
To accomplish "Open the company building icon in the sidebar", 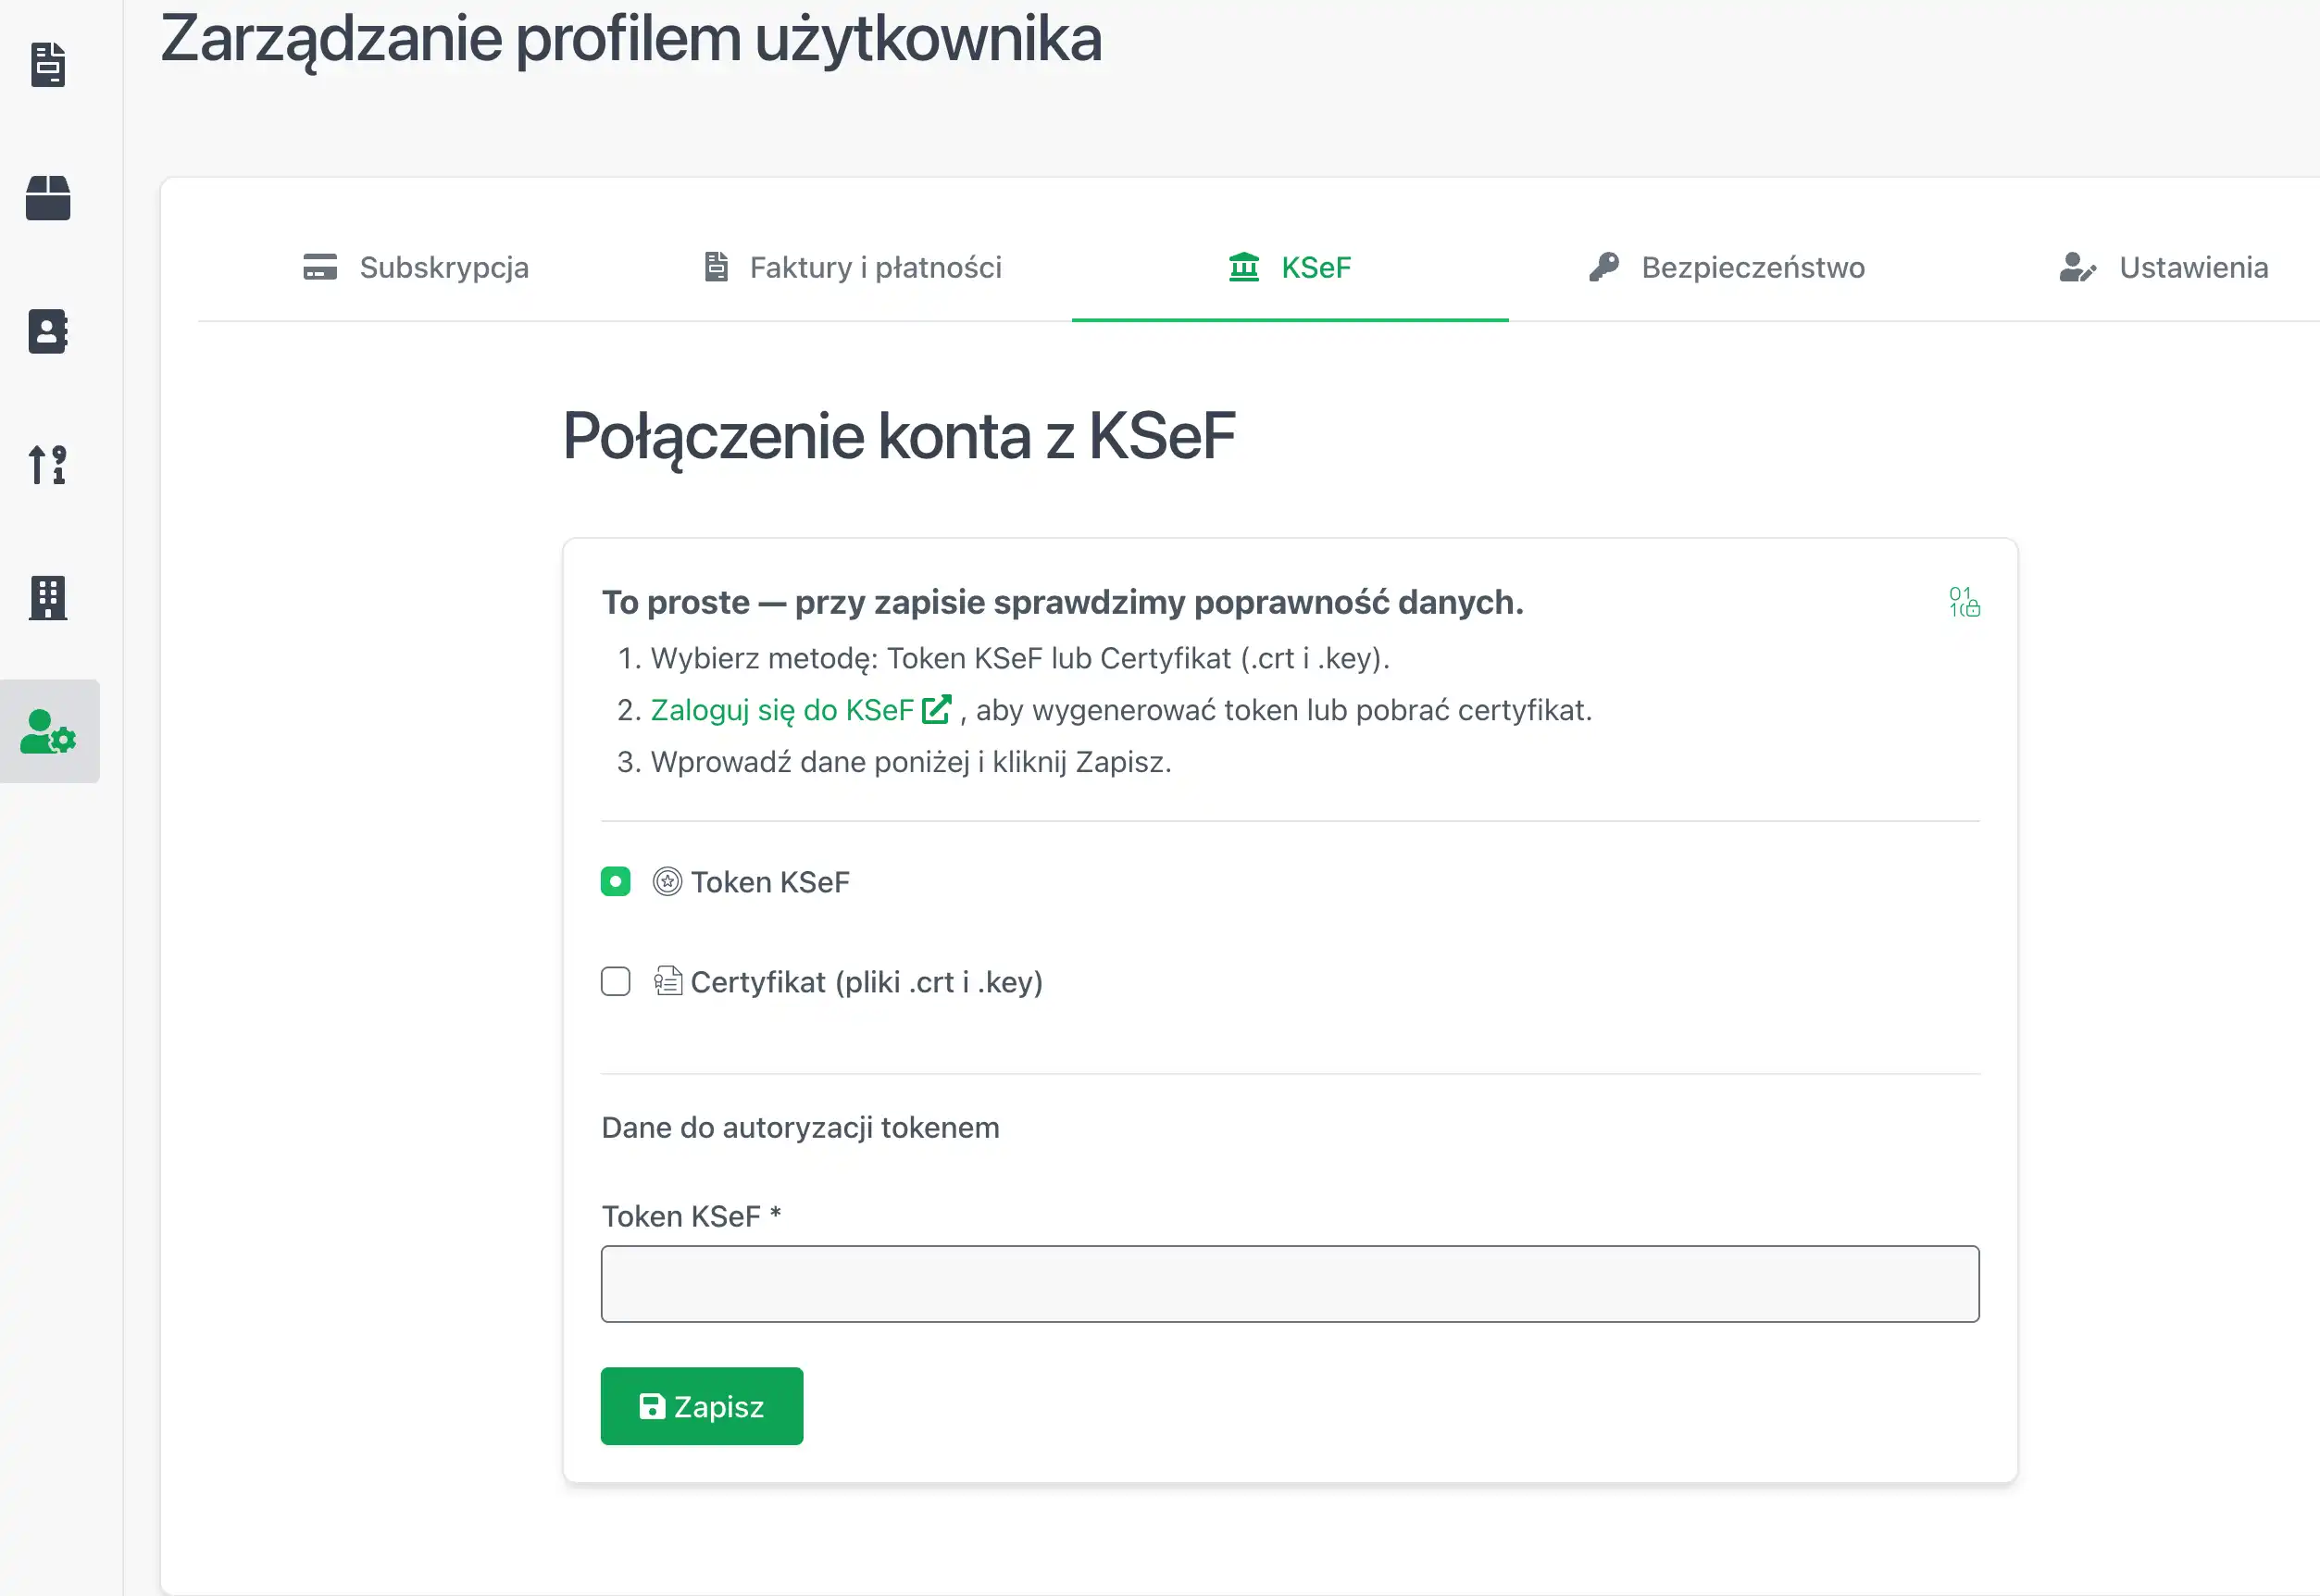I will pyautogui.click(x=47, y=598).
